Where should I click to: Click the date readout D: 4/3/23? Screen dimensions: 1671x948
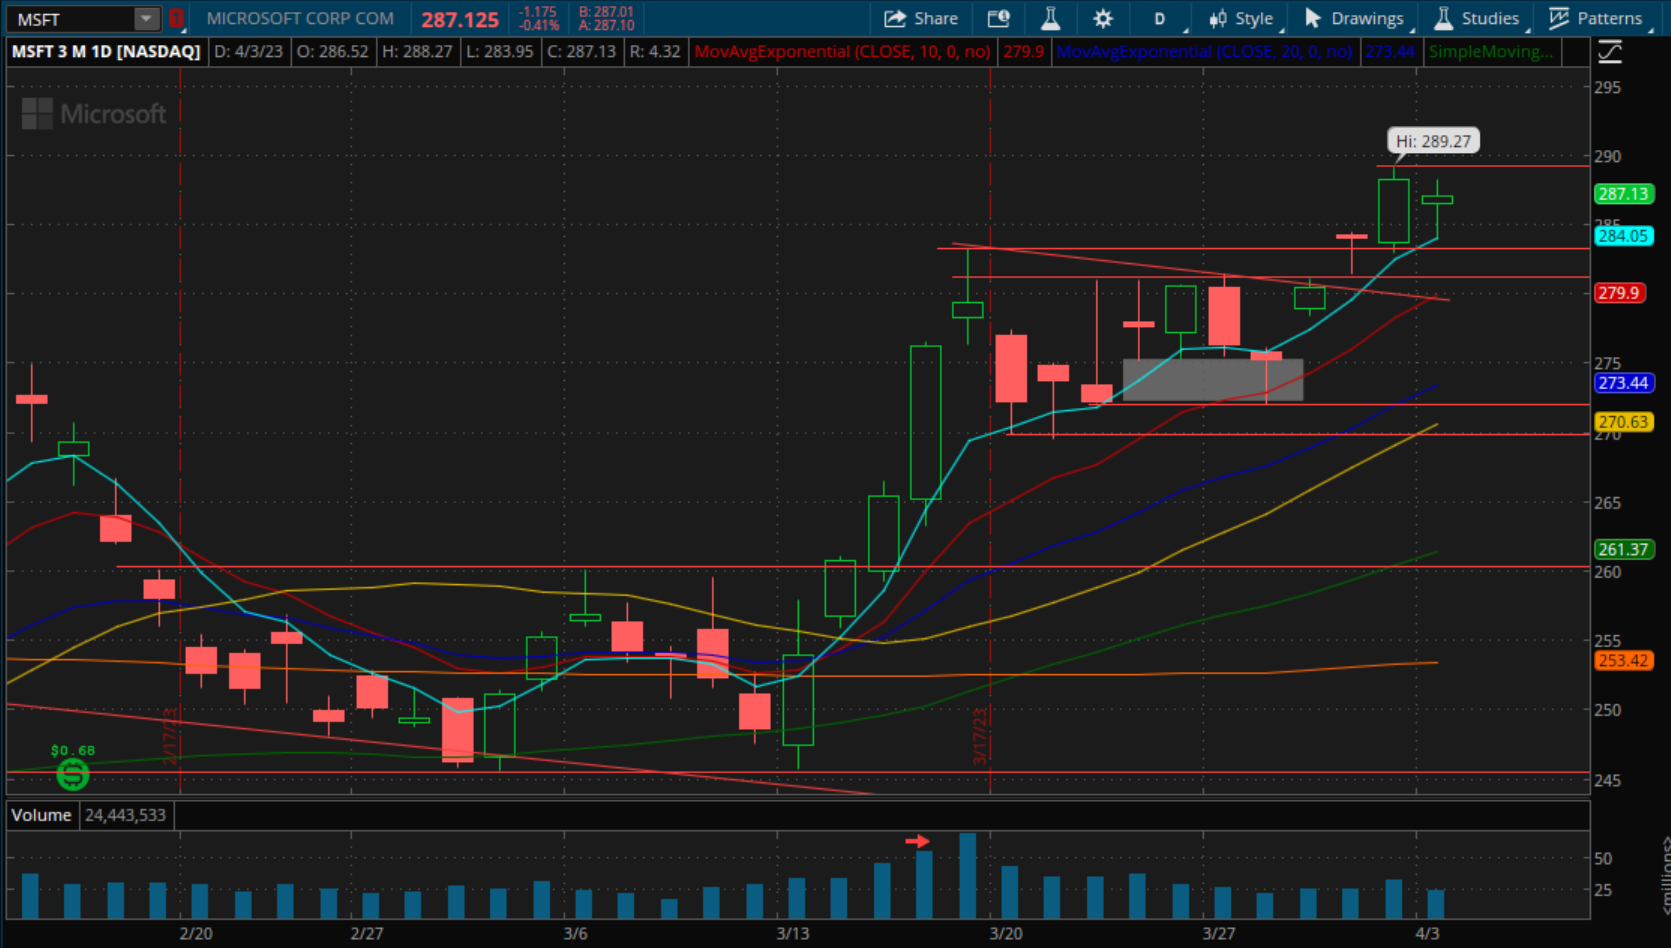(250, 51)
